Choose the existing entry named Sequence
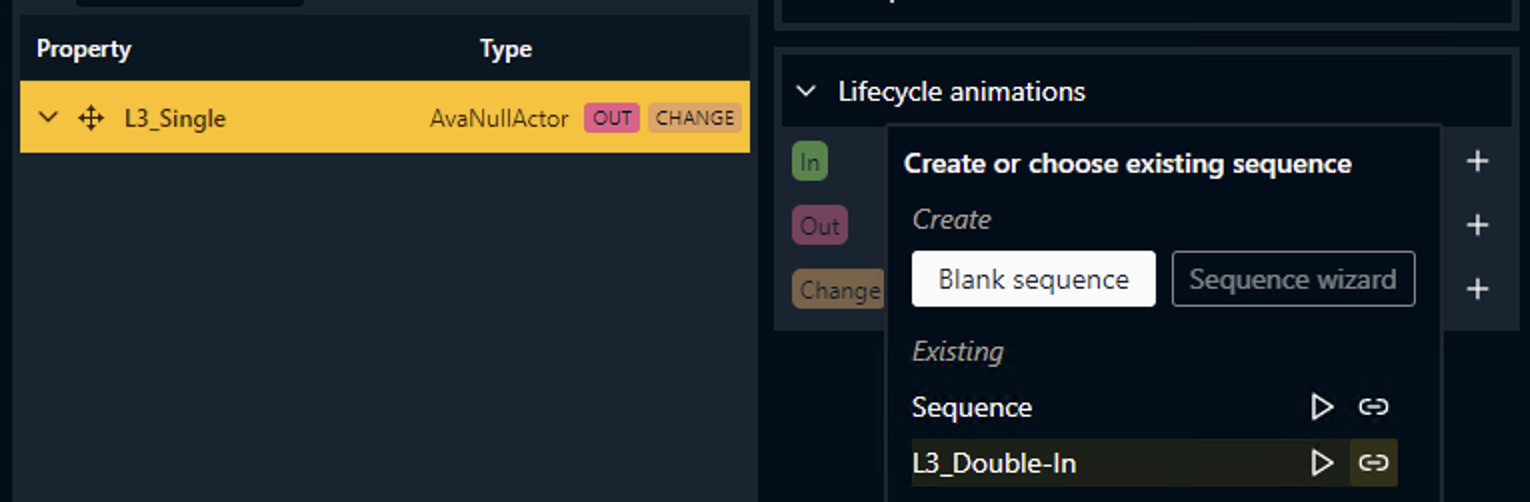Screen dimensions: 1530x502 [972, 407]
